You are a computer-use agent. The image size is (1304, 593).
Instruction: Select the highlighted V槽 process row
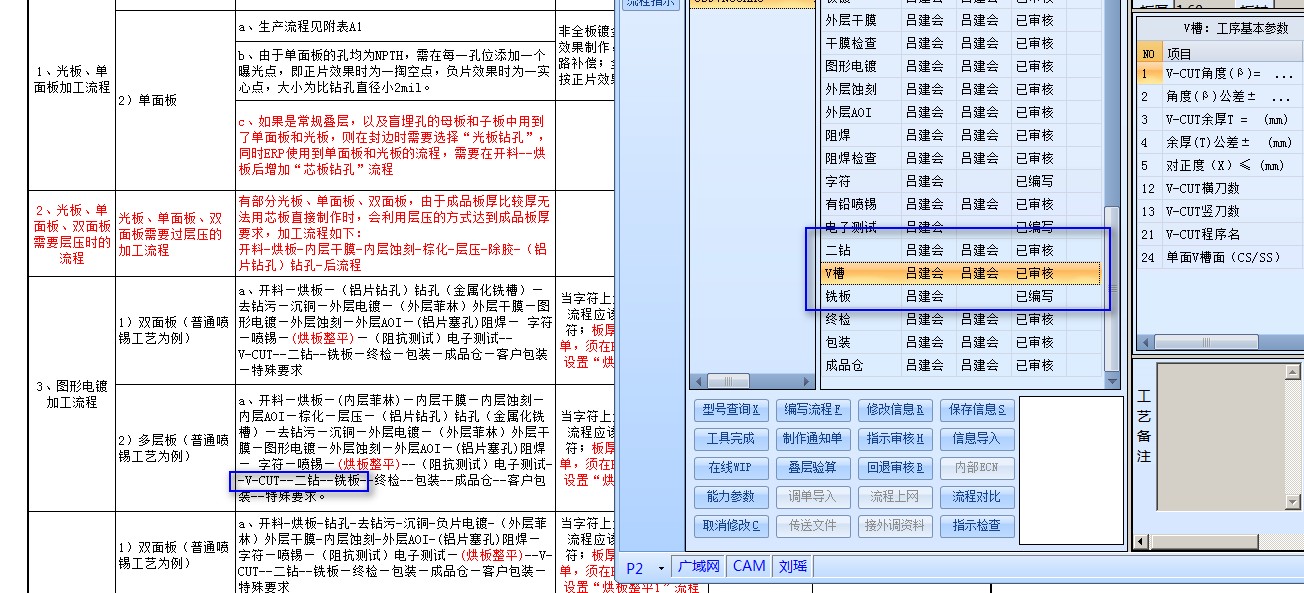(961, 273)
